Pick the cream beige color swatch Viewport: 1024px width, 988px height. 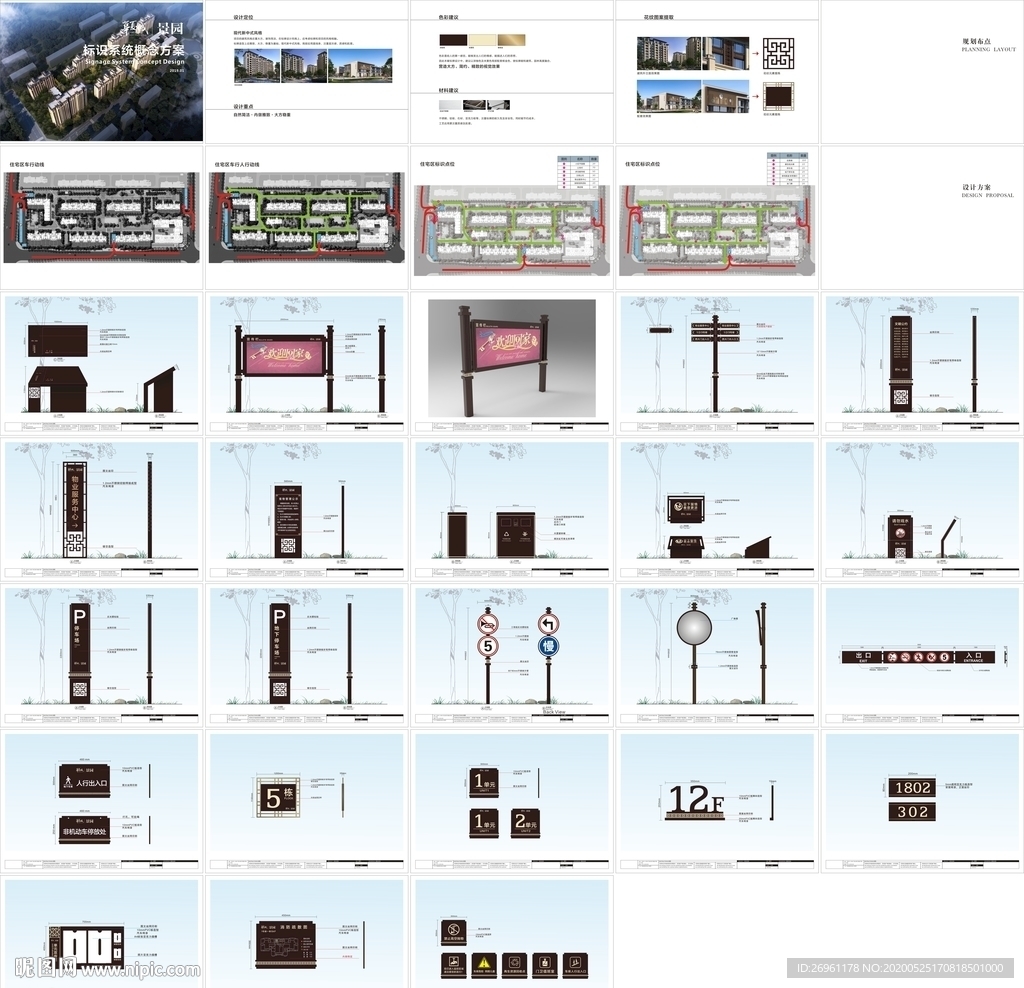point(481,41)
